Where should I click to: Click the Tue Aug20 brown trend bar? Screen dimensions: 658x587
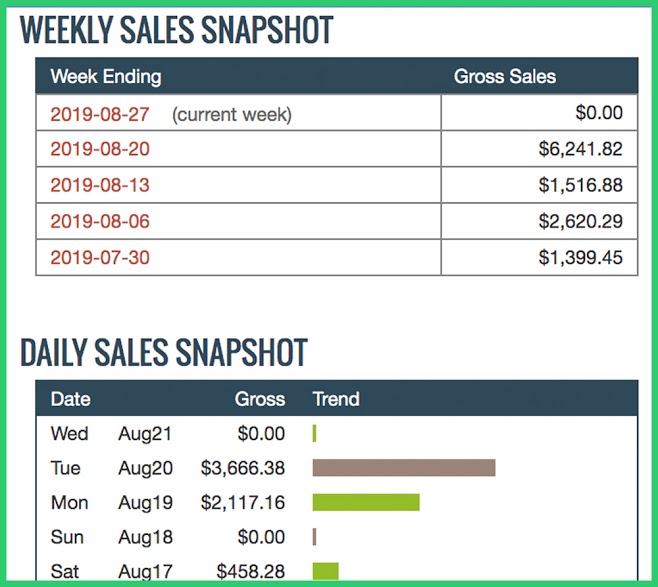[x=404, y=468]
